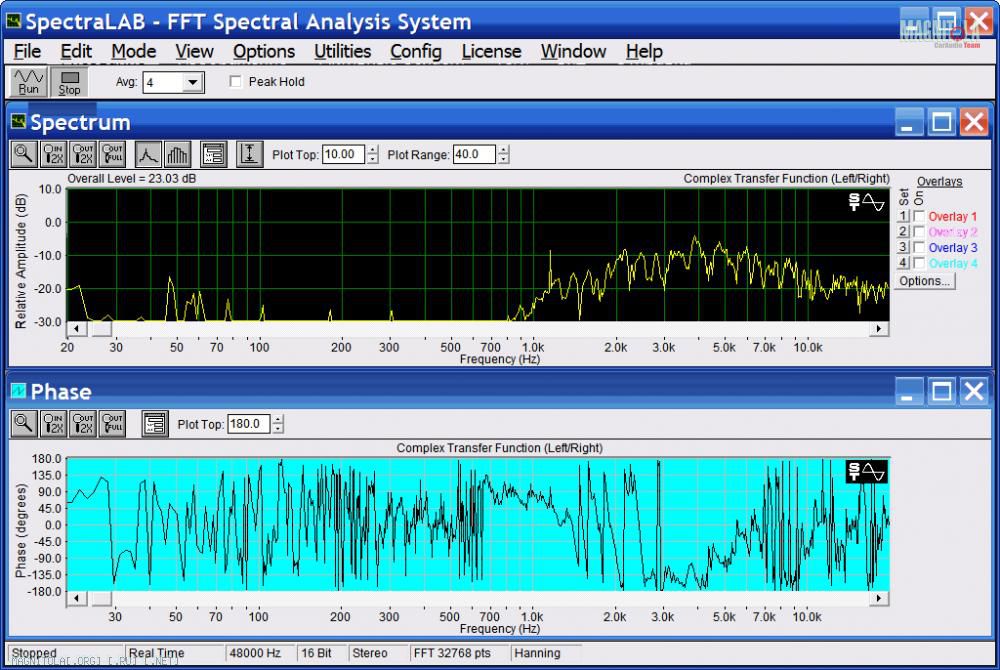This screenshot has height=670, width=1000.
Task: Decrease Plot Range with down arrow
Action: [x=504, y=159]
